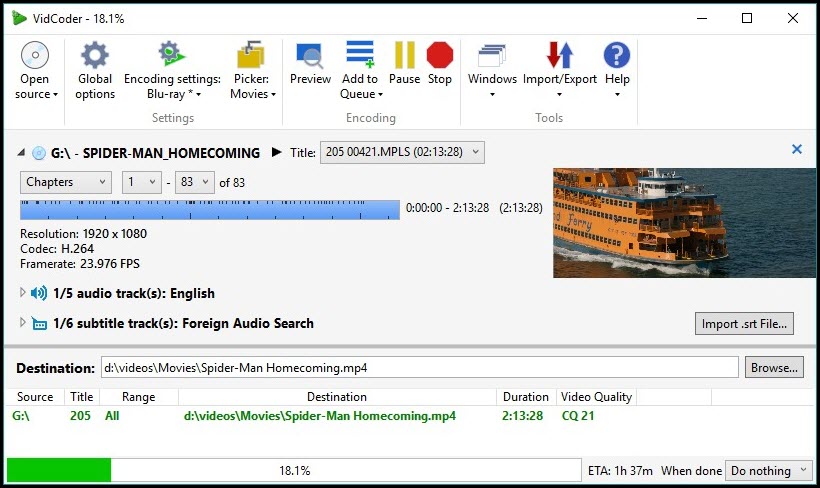Click the 1/5 audio track(s): English label
This screenshot has height=488, width=820.
point(134,293)
